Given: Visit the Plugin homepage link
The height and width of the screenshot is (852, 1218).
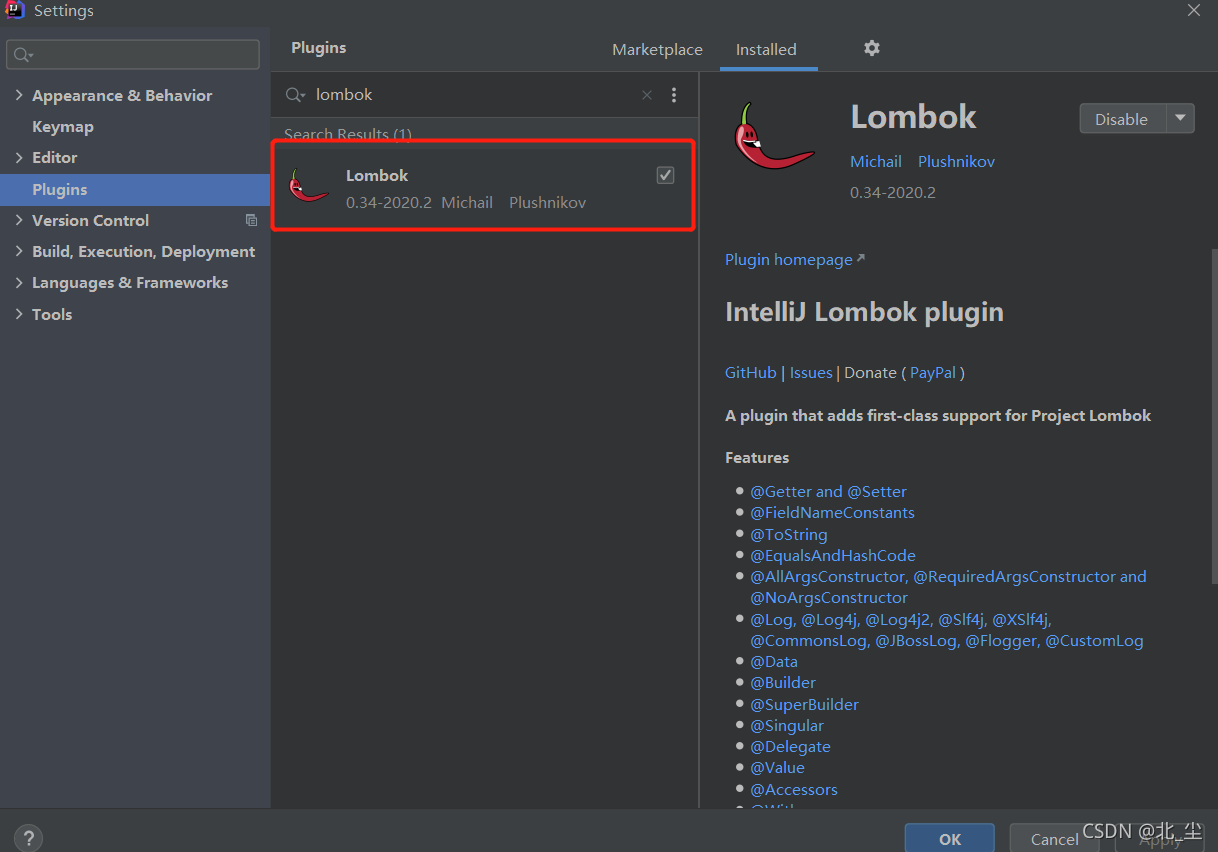Looking at the screenshot, I should click(788, 259).
